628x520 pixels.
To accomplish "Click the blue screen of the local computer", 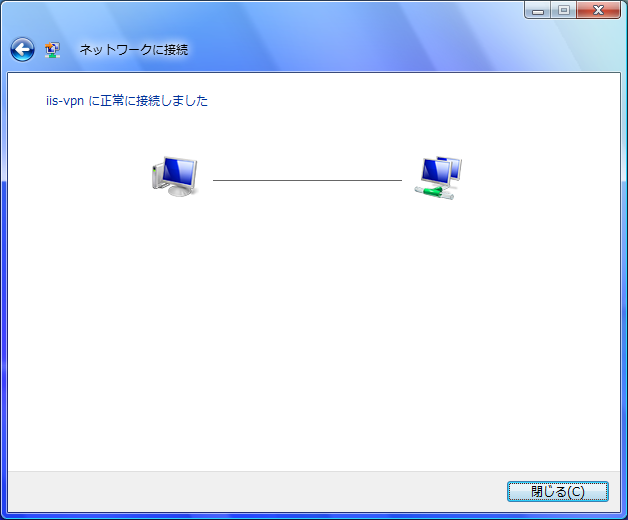I will pyautogui.click(x=179, y=171).
